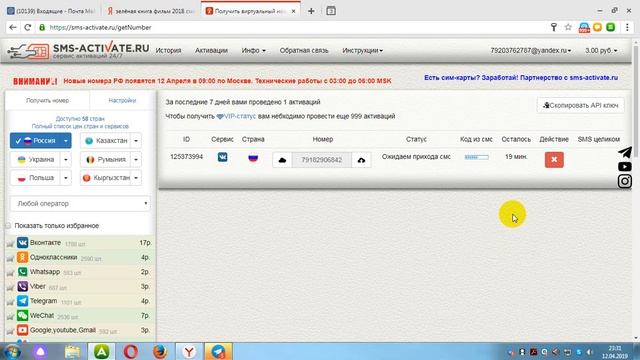Image resolution: width=640 pixels, height=360 pixels.
Task: Switch to the Настройки tab
Action: coord(122,100)
